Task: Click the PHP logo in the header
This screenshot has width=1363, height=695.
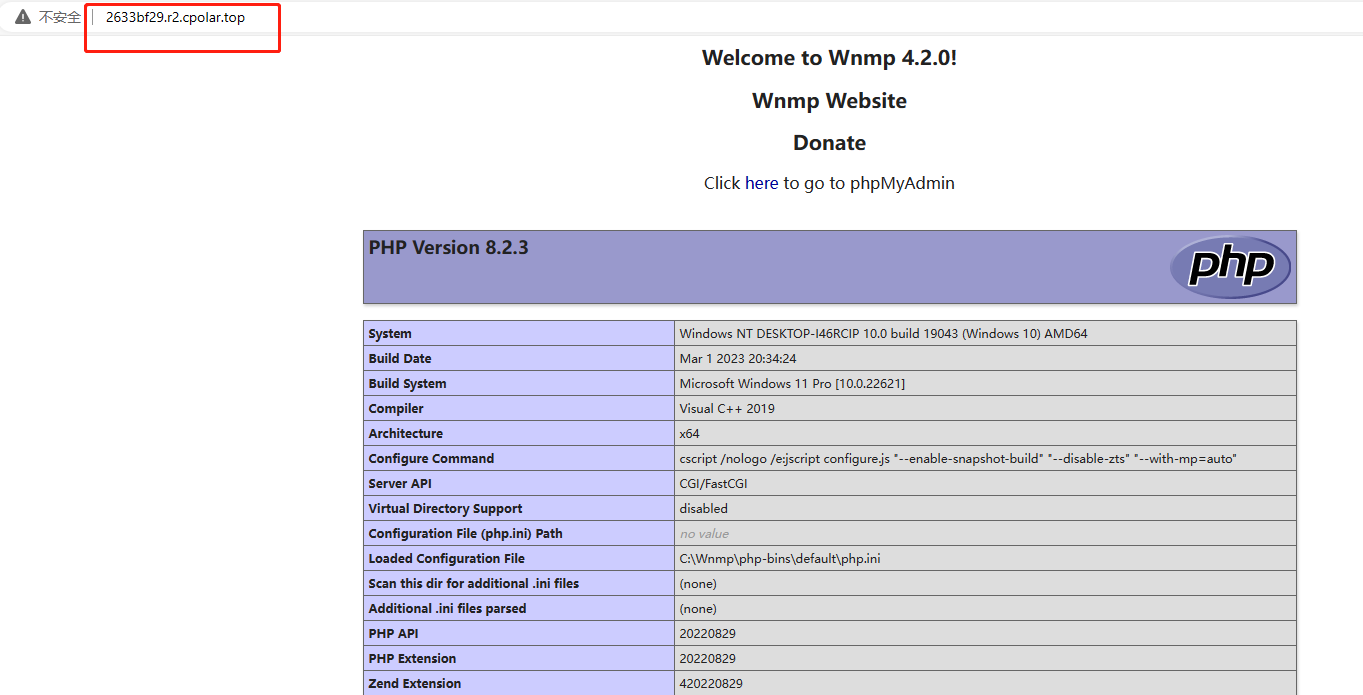Action: pos(1230,267)
